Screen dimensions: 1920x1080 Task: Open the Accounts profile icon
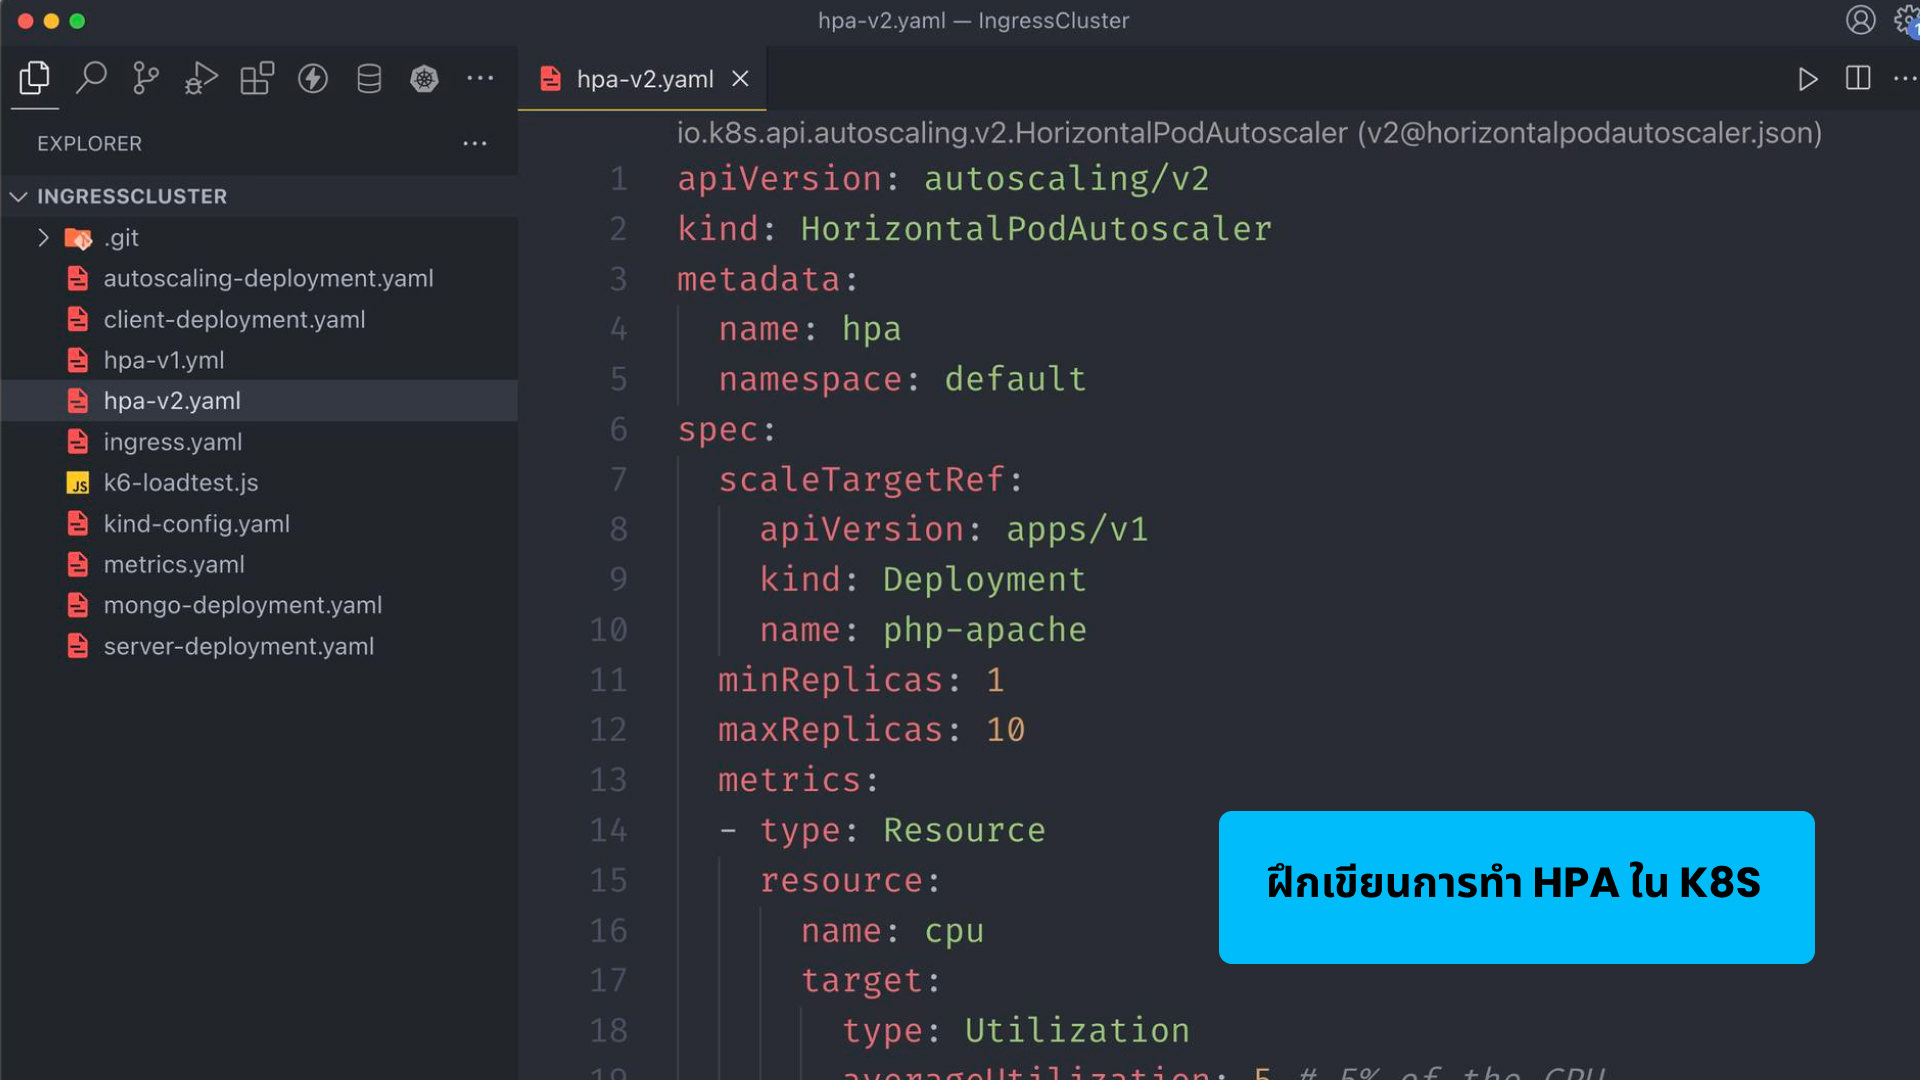[1861, 20]
